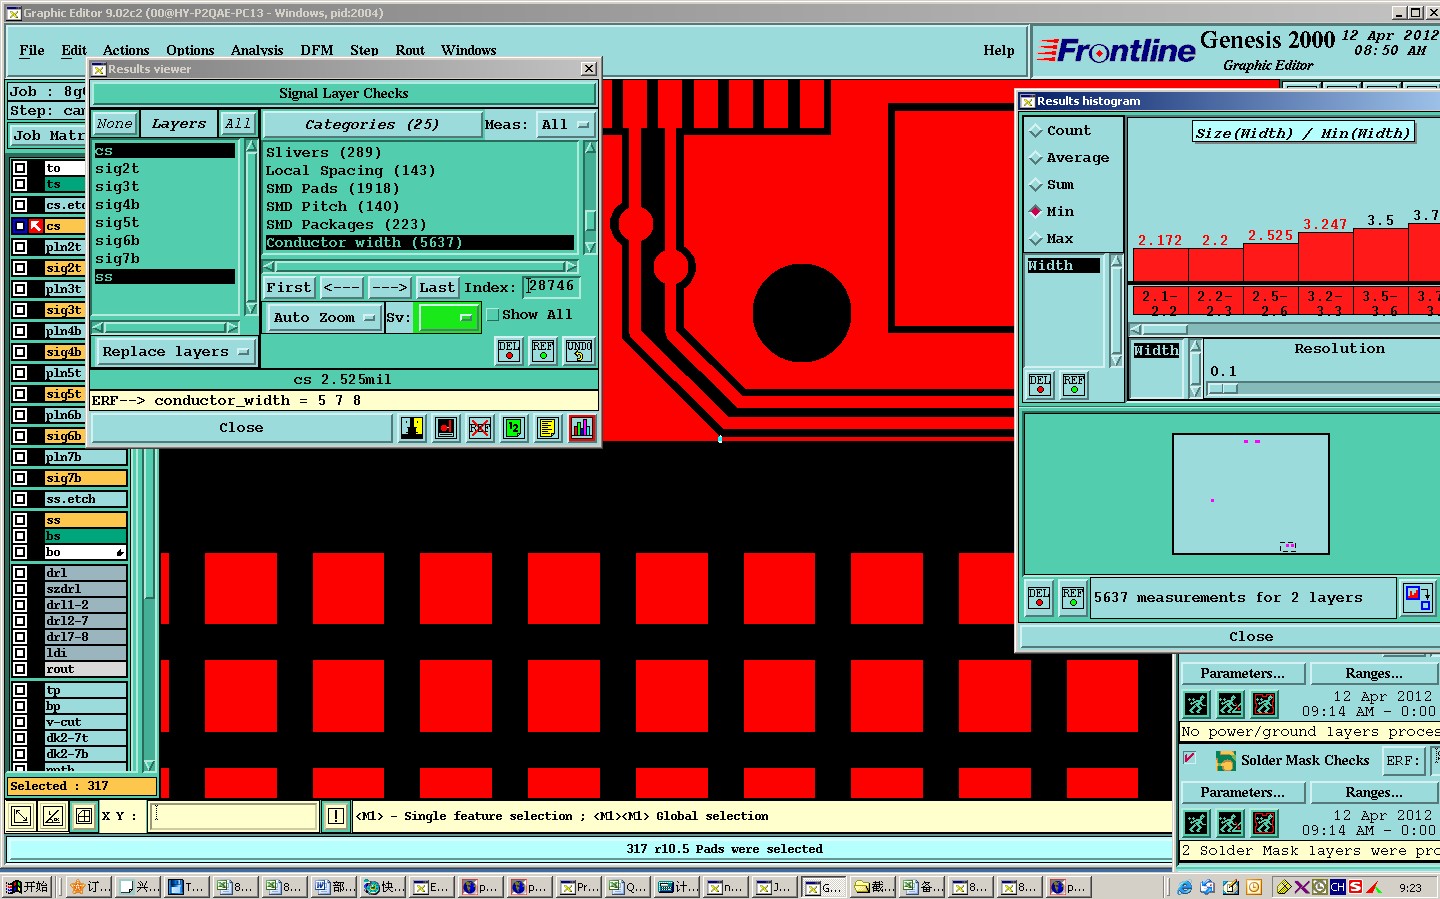The height and width of the screenshot is (899, 1440).
Task: Open the Analysis menu
Action: coord(257,50)
